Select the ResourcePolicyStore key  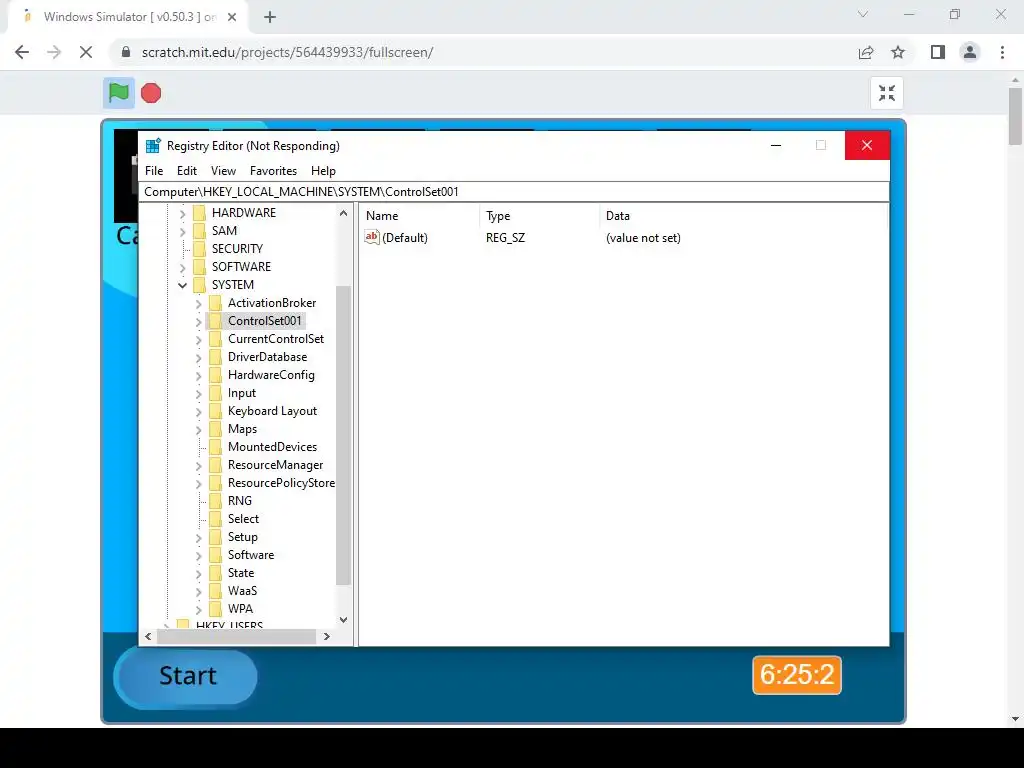pyautogui.click(x=281, y=483)
